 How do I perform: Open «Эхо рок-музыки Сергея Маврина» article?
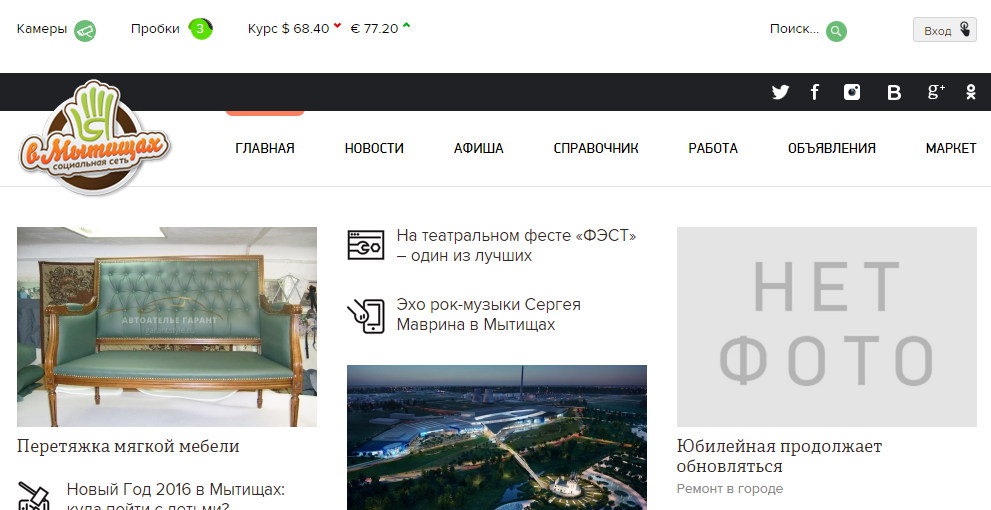coord(489,314)
